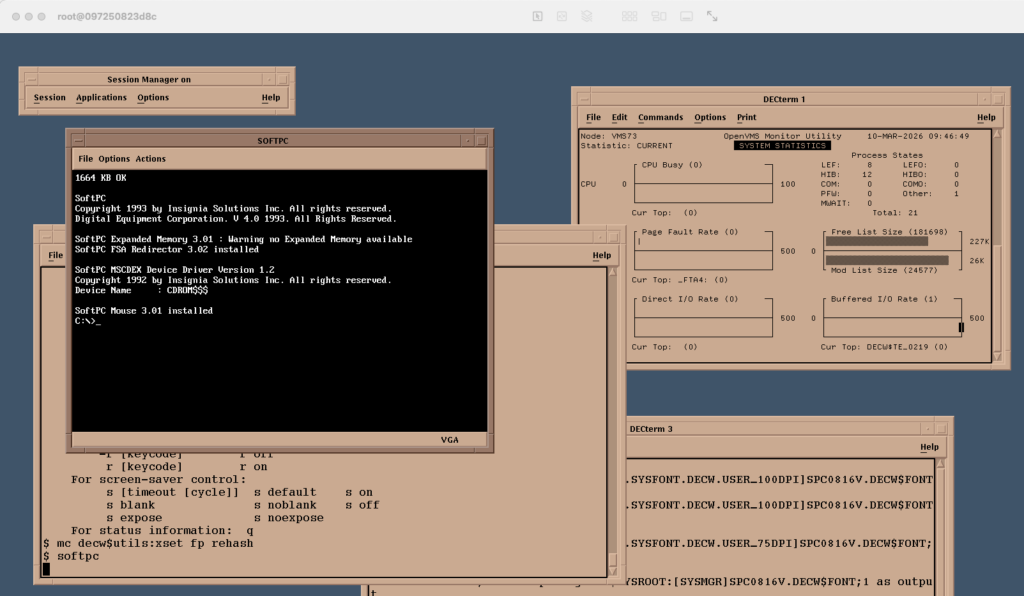This screenshot has width=1024, height=596.
Task: Open Options menu in Session Manager
Action: point(153,98)
